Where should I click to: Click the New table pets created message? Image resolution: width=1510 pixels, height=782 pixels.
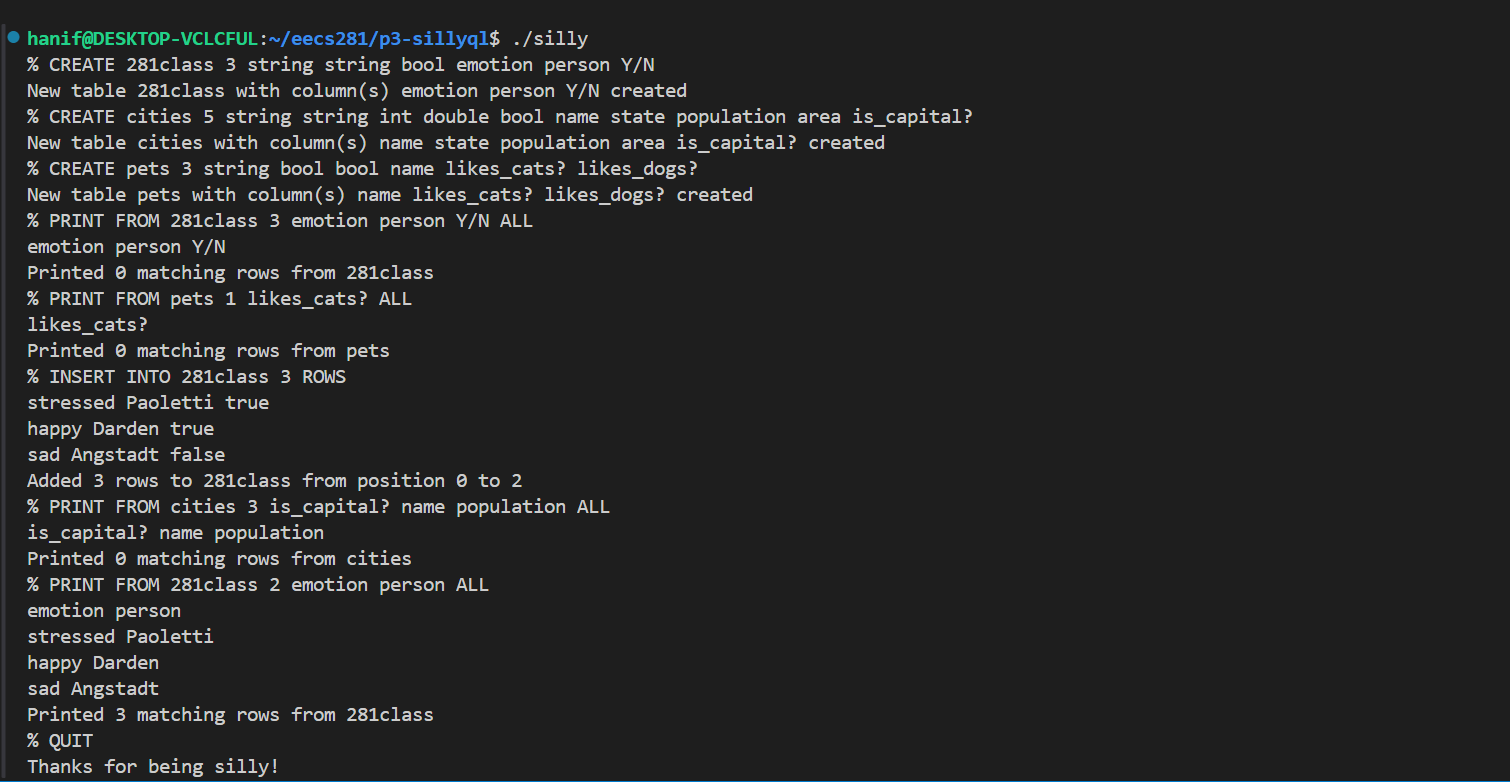(x=389, y=195)
